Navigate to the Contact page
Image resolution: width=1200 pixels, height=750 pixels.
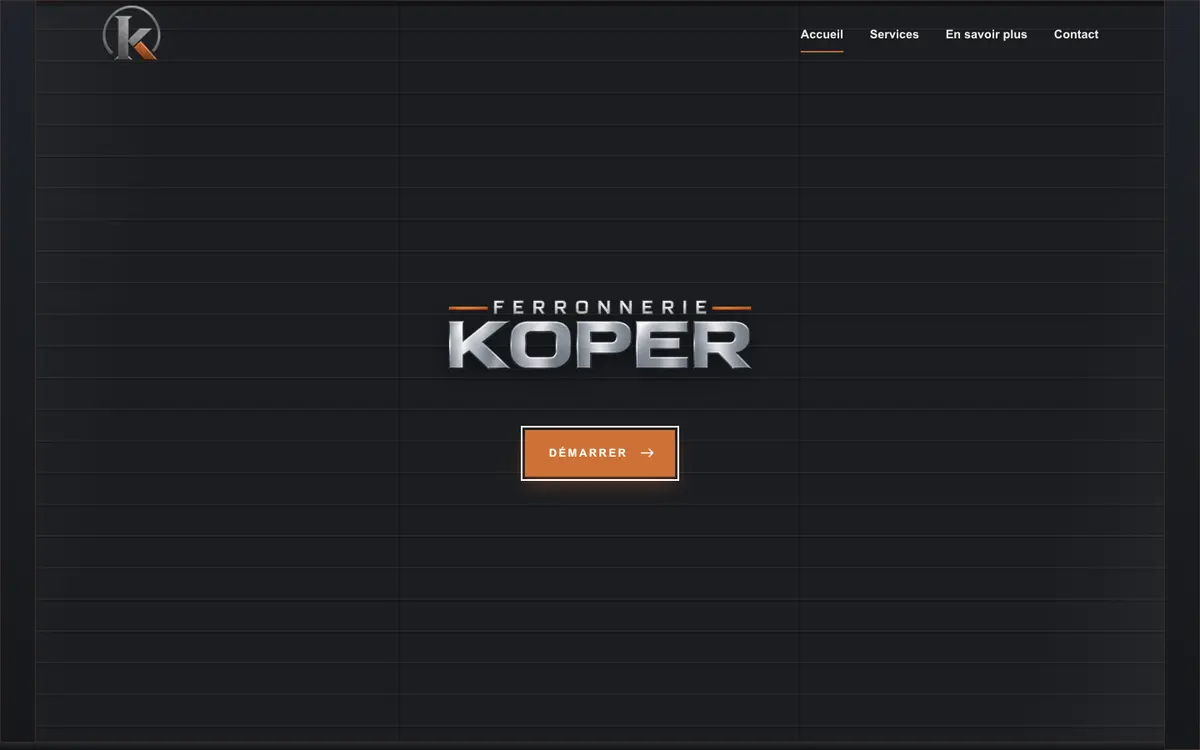coord(1076,34)
